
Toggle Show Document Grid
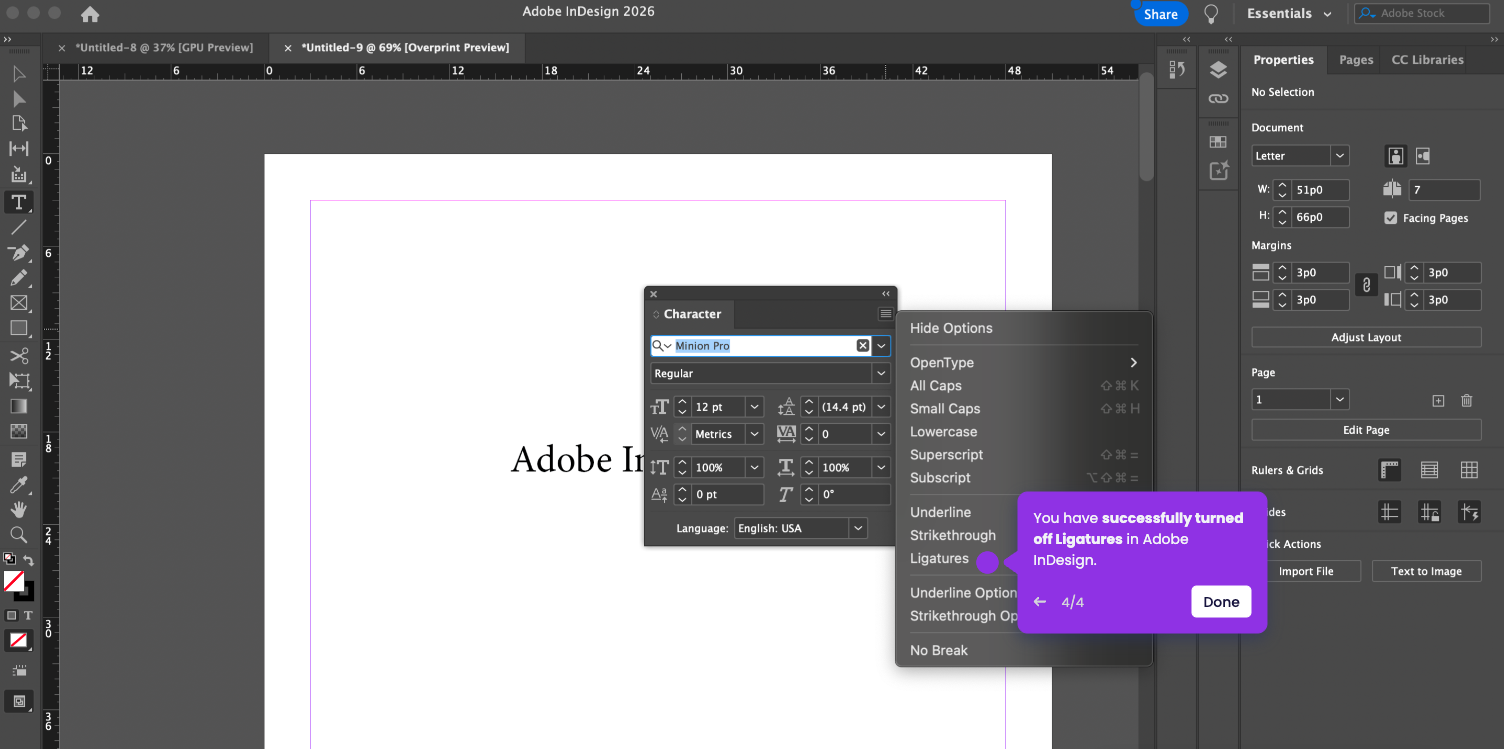1469,470
